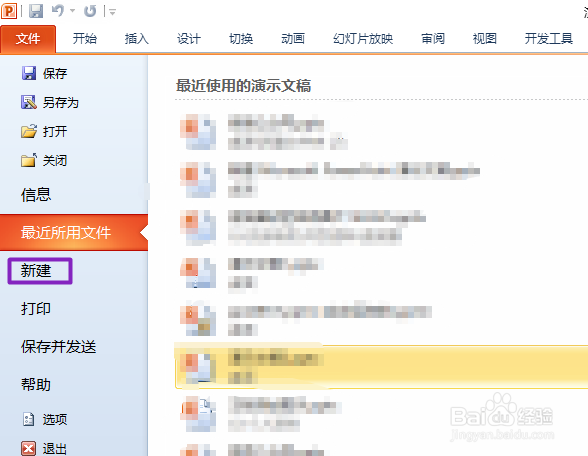Image resolution: width=588 pixels, height=456 pixels.
Task: Open the highlighted yellow recent presentation
Action: pyautogui.click(x=381, y=367)
